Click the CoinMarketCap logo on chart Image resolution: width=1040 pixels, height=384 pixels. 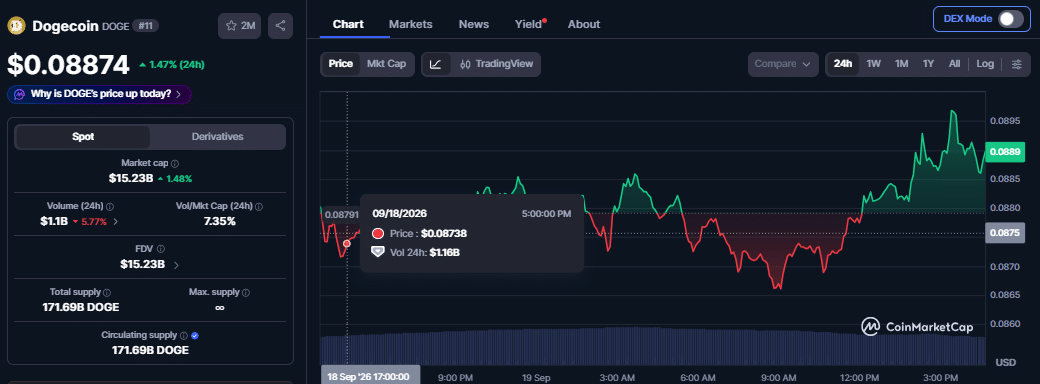tap(917, 327)
